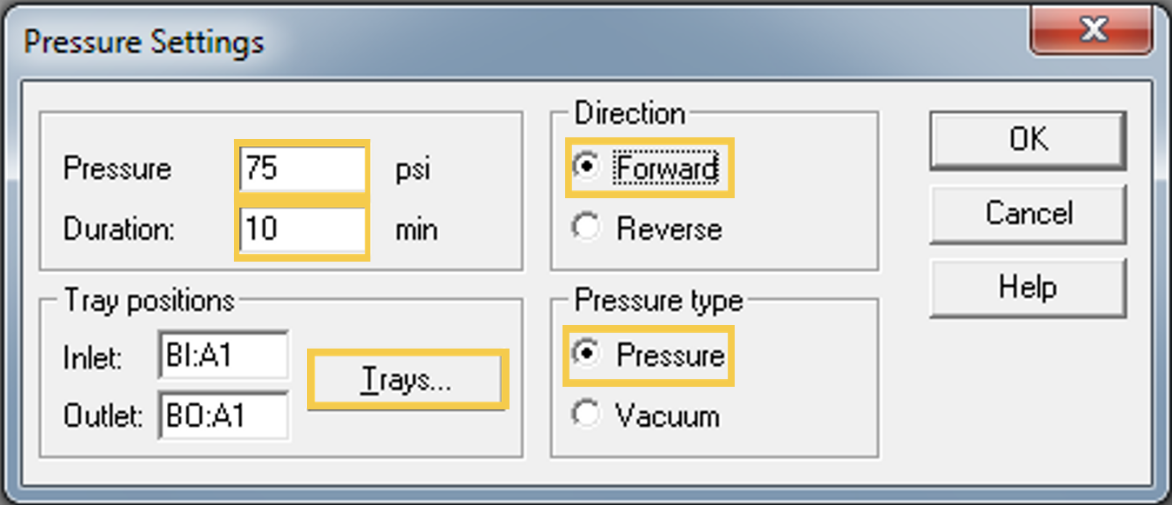Click the Pressure Settings title bar
Screen dimensions: 1172x505
[x=523, y=41]
